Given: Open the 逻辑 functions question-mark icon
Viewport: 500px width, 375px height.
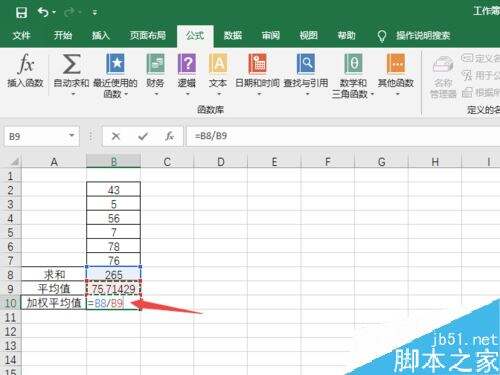Looking at the screenshot, I should pyautogui.click(x=187, y=64).
